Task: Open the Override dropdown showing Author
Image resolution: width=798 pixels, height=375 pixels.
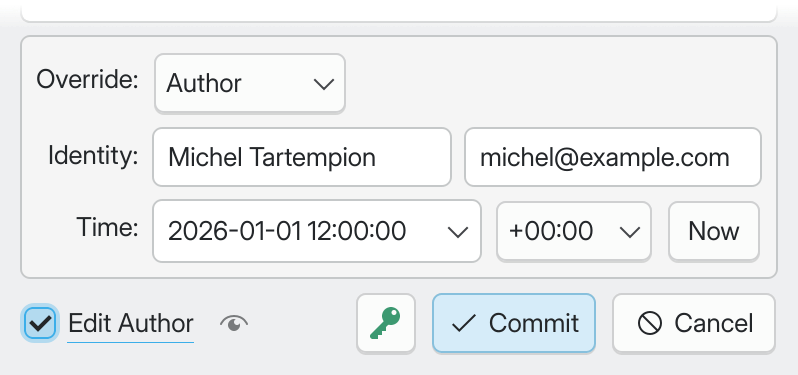Action: click(x=250, y=83)
